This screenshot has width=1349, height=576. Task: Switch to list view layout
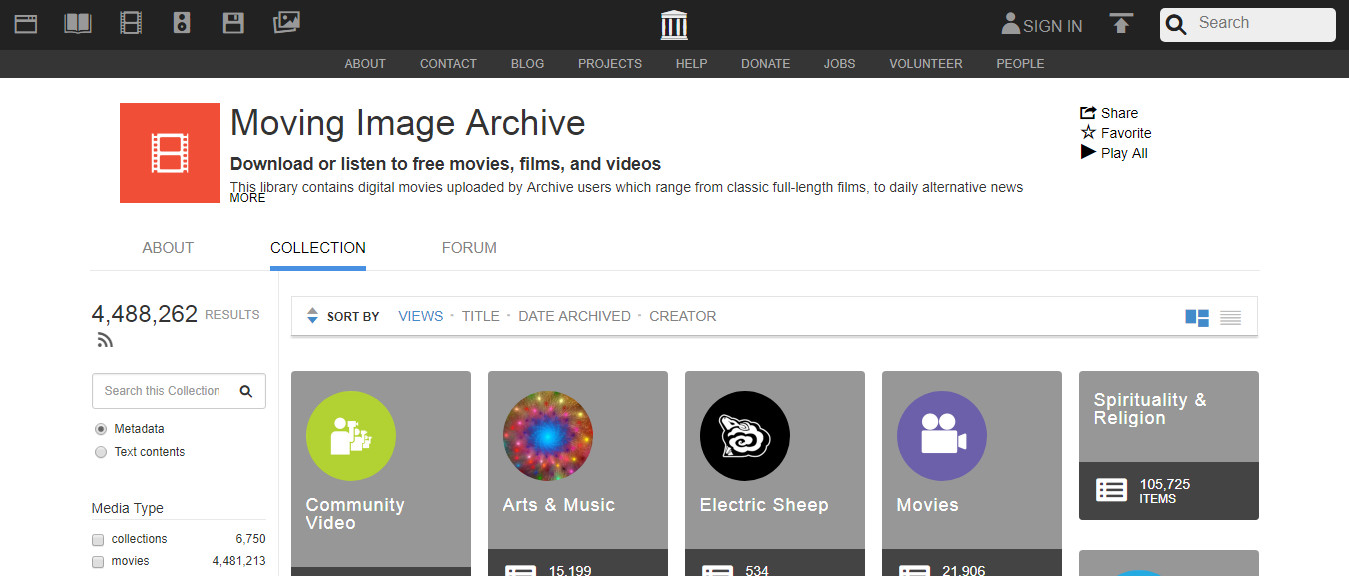tap(1230, 318)
